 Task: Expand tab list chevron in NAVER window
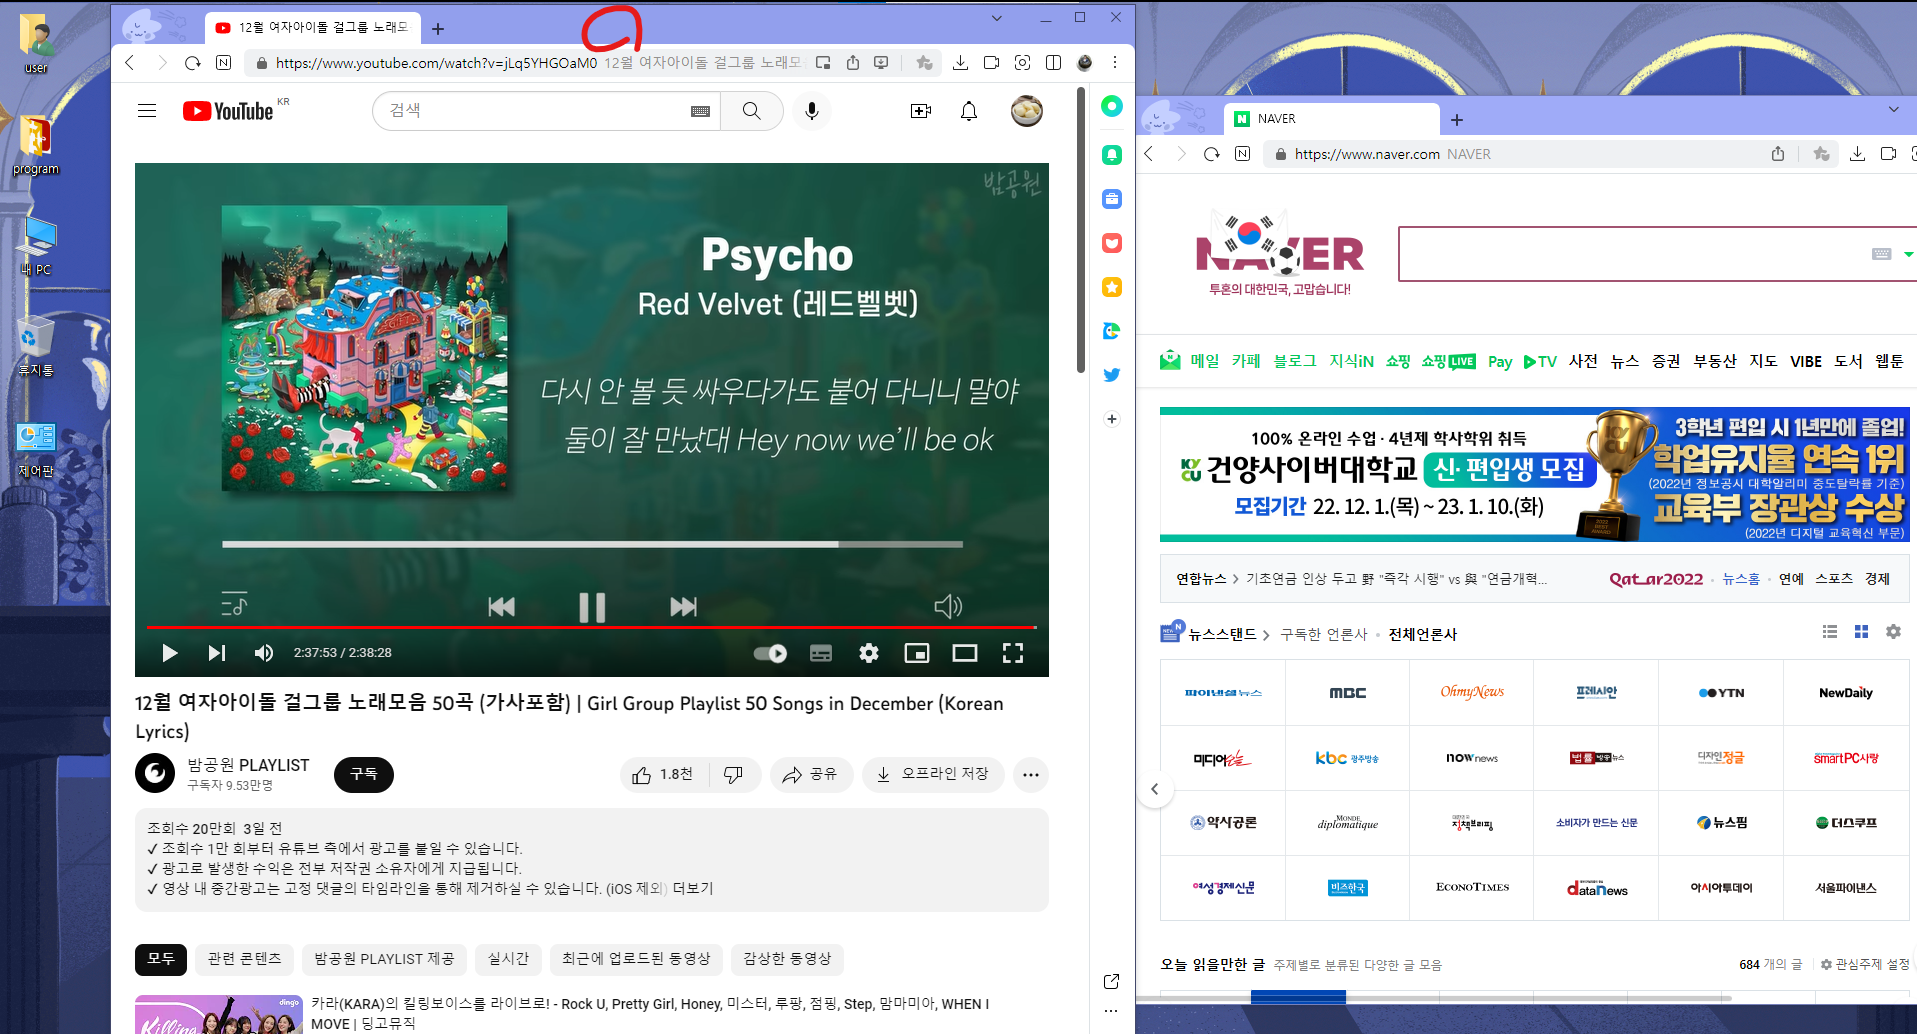tap(1893, 109)
